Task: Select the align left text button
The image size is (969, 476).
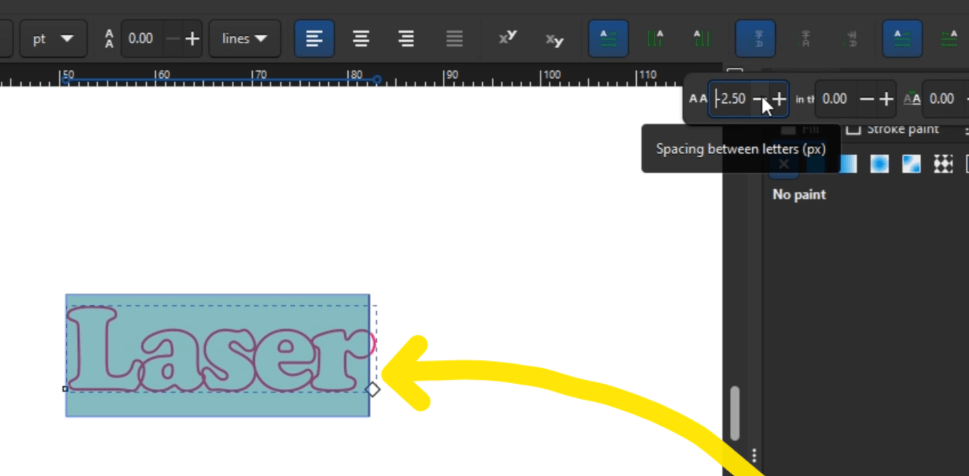Action: click(314, 39)
